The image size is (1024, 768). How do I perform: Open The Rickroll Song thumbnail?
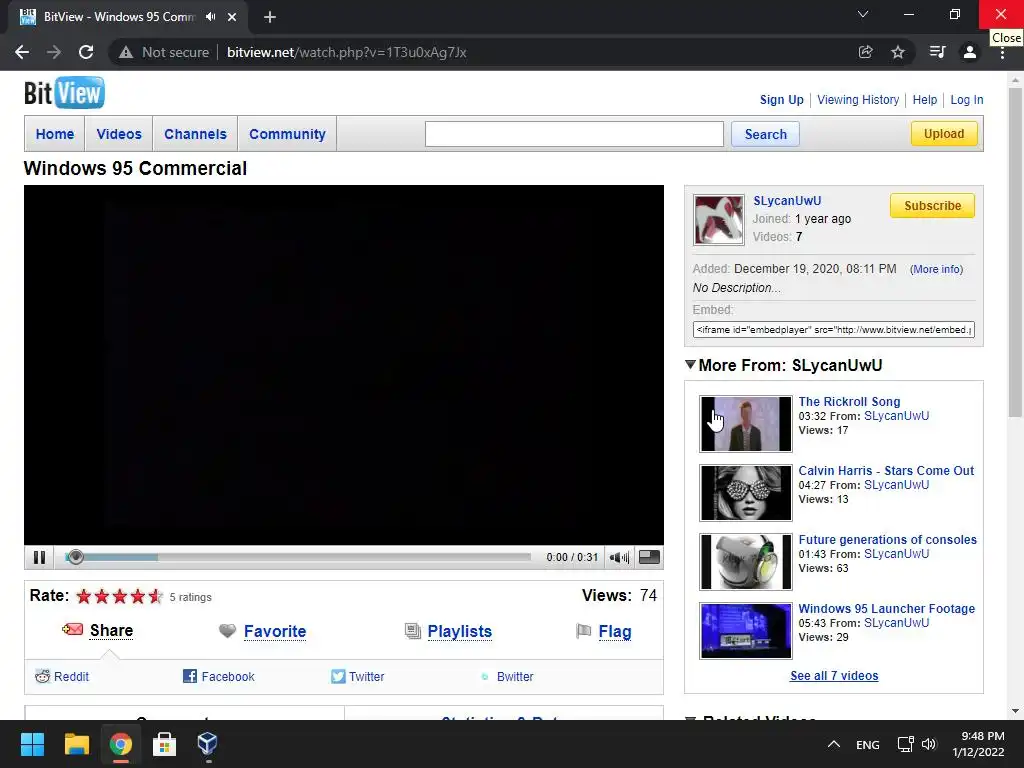click(746, 424)
